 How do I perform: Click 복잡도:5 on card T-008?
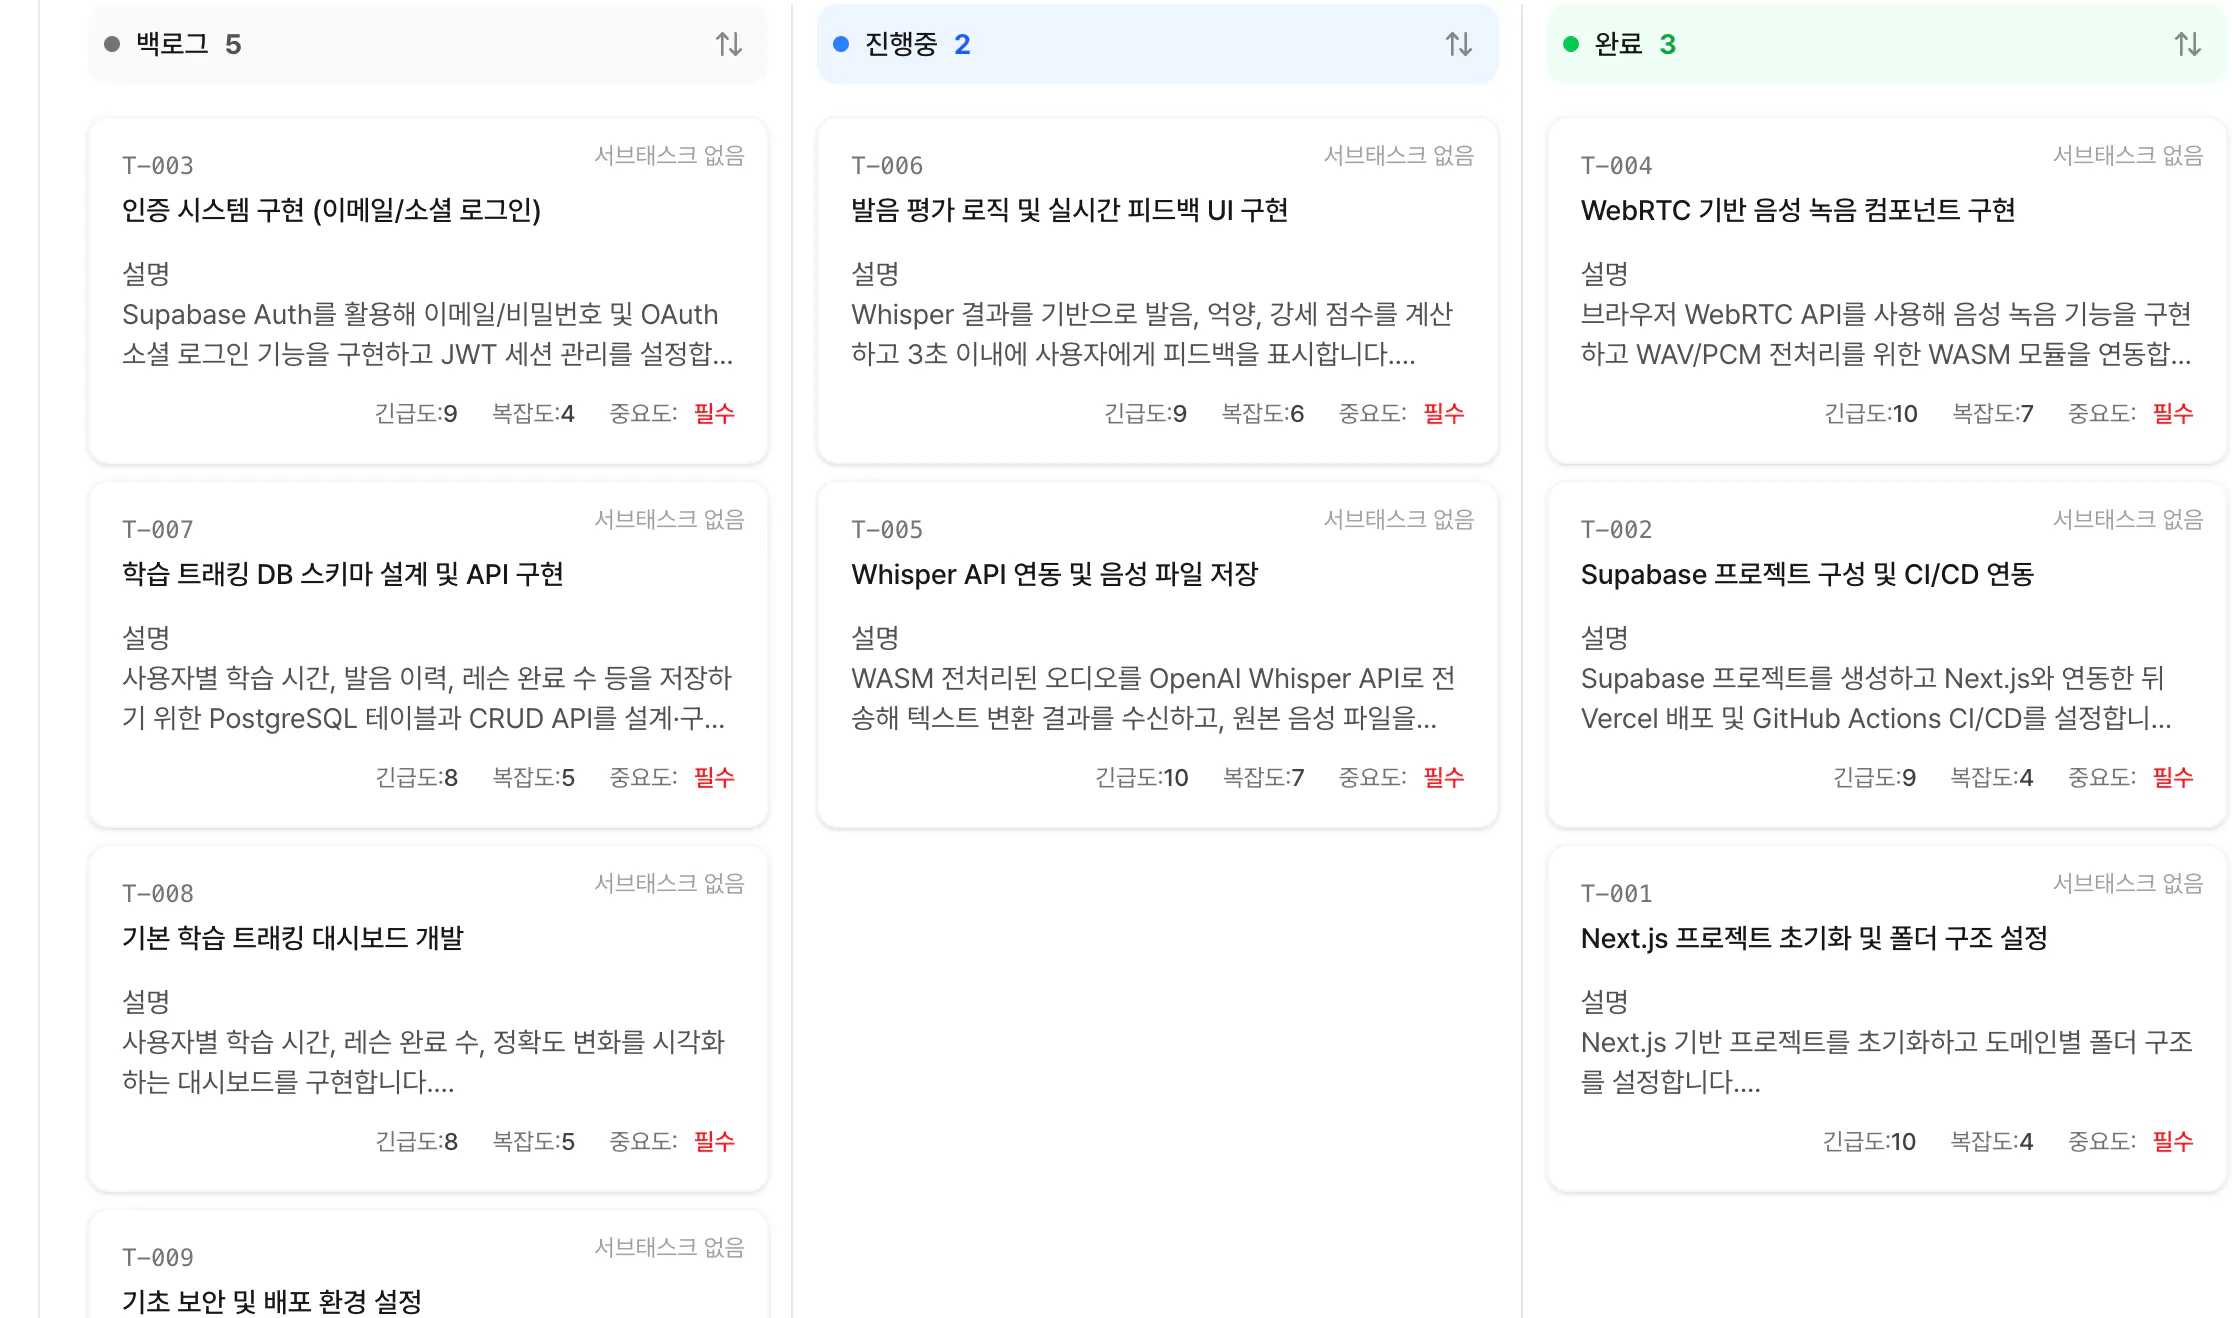[x=534, y=1141]
